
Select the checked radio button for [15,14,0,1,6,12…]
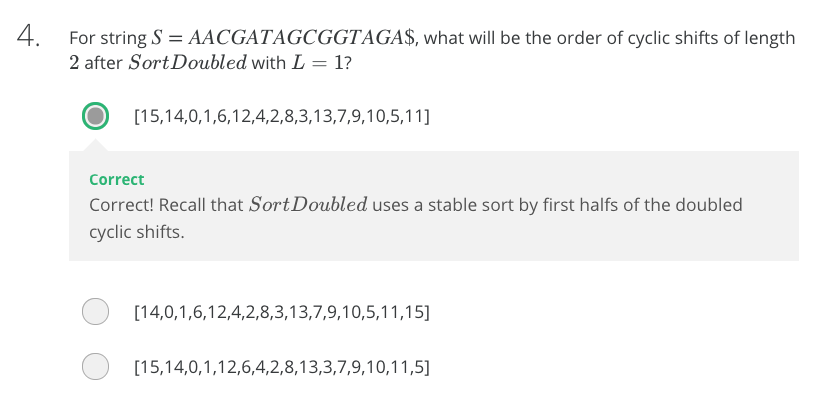(x=95, y=116)
